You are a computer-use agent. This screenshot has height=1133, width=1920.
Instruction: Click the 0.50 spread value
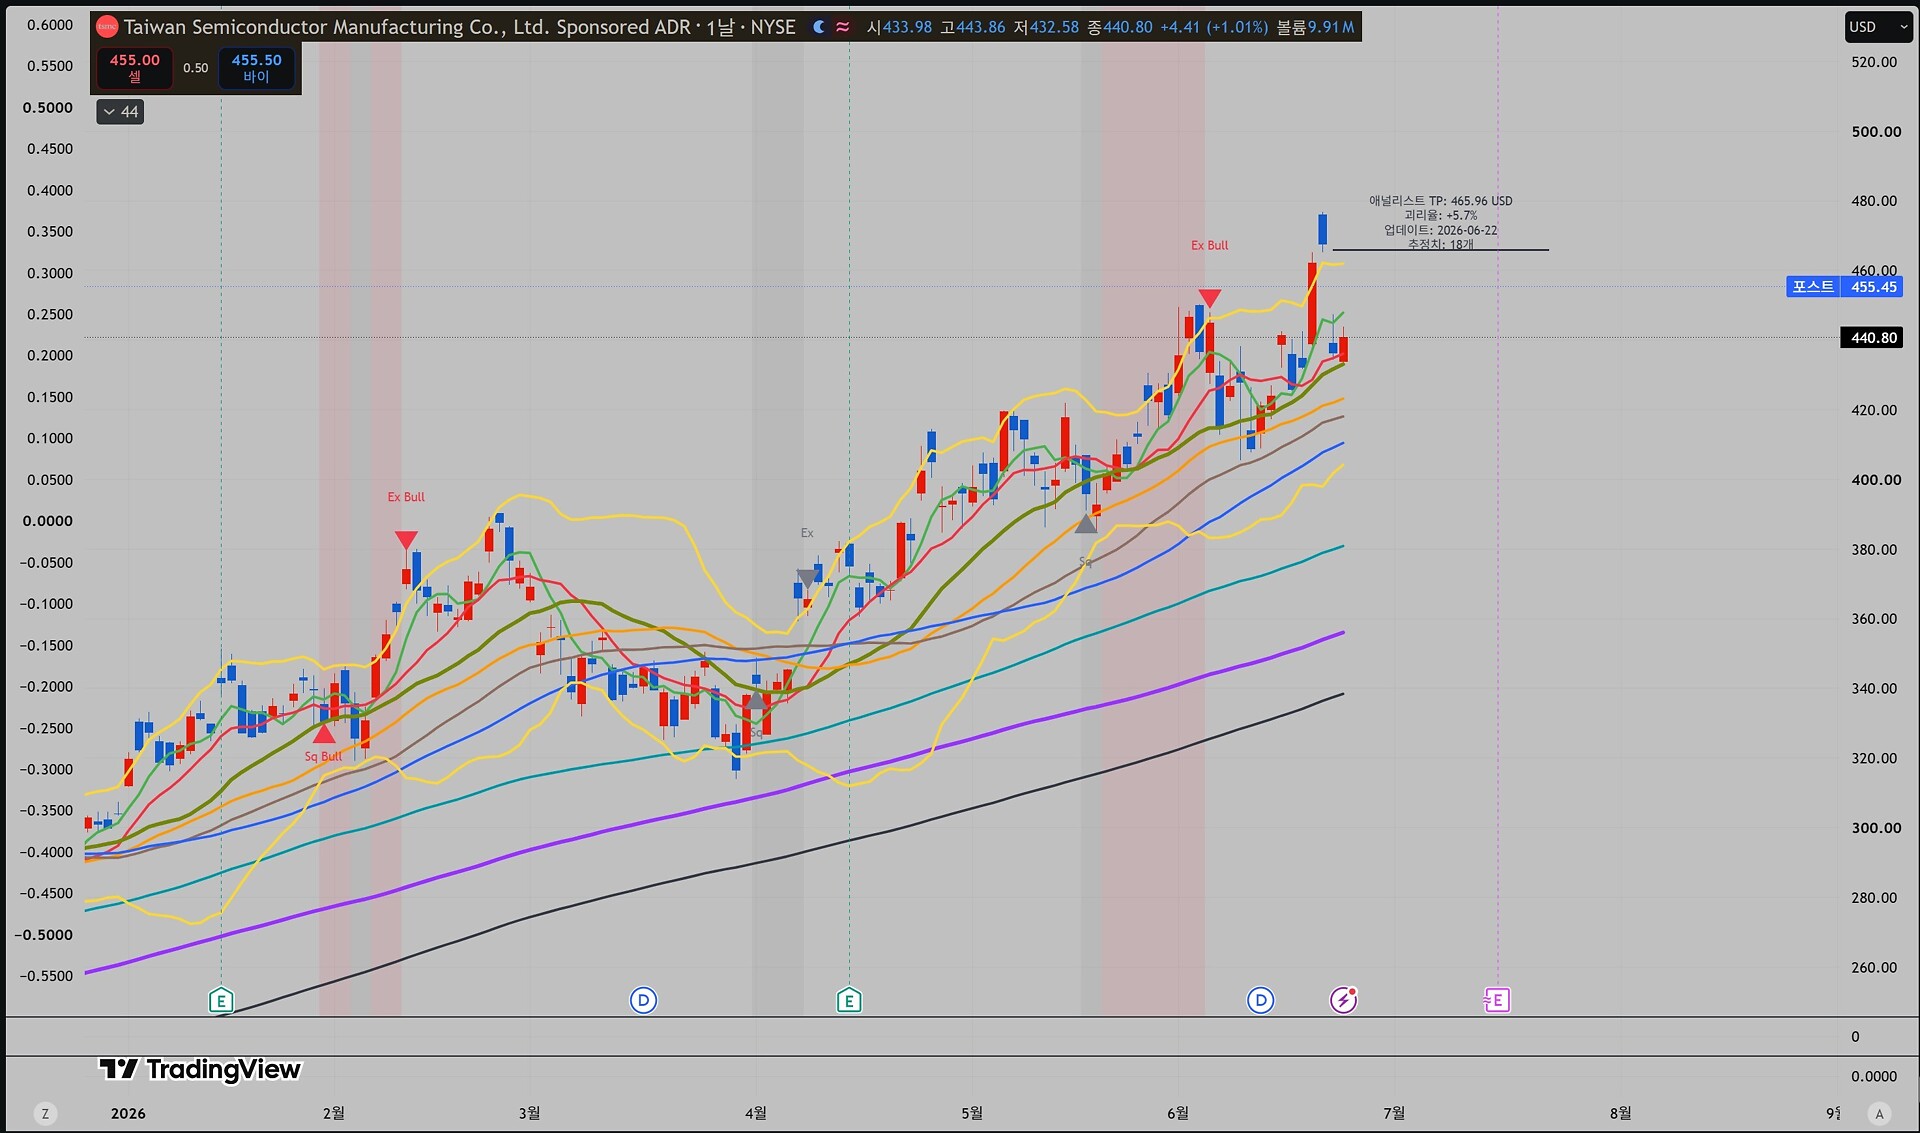click(196, 68)
